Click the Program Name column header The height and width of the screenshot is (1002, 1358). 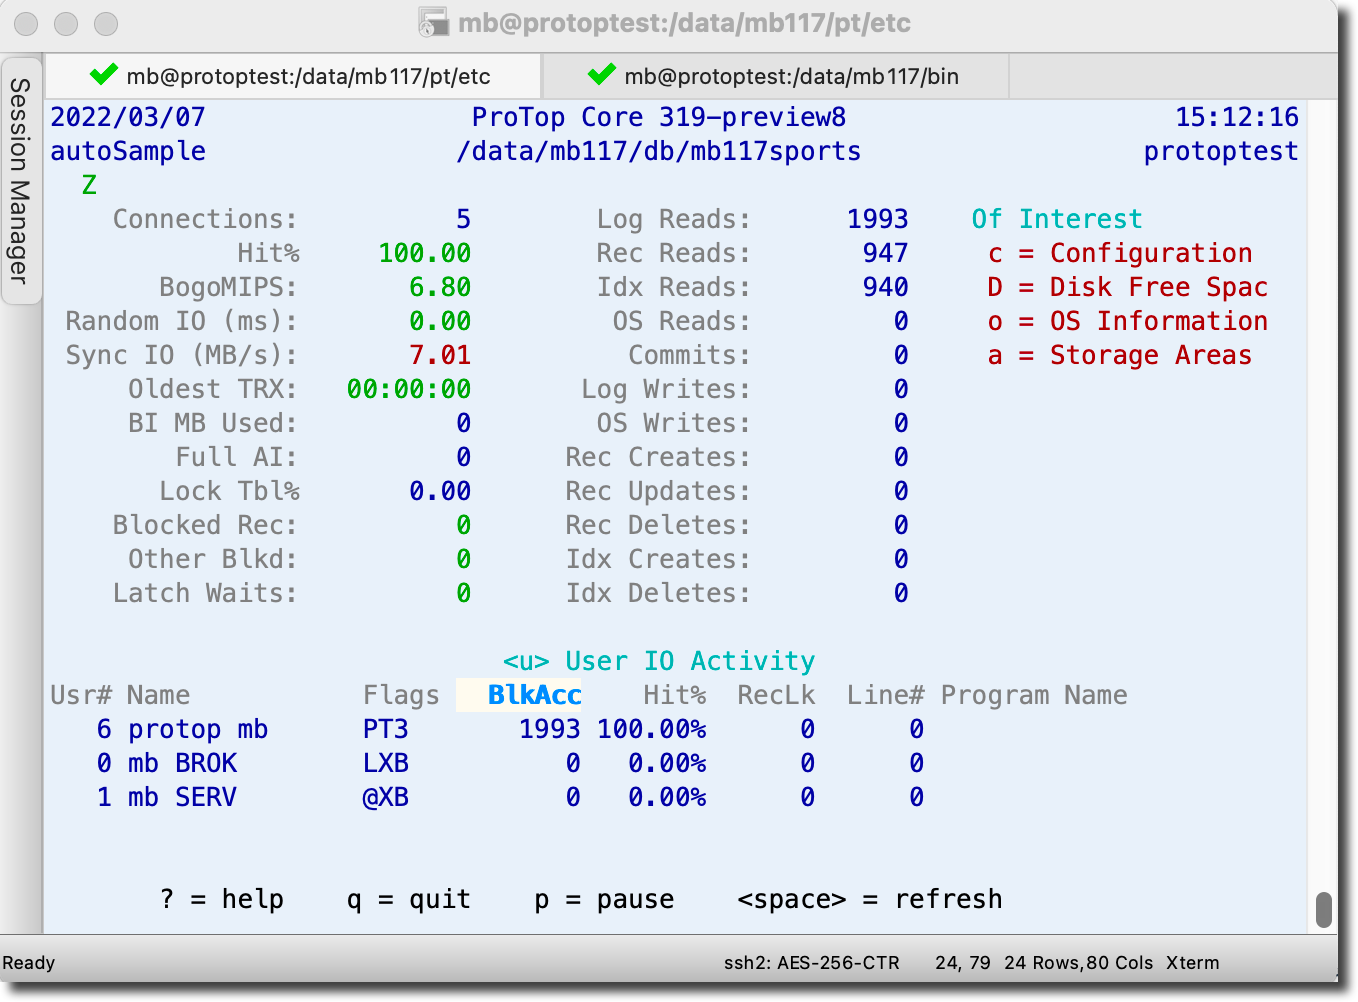1034,696
